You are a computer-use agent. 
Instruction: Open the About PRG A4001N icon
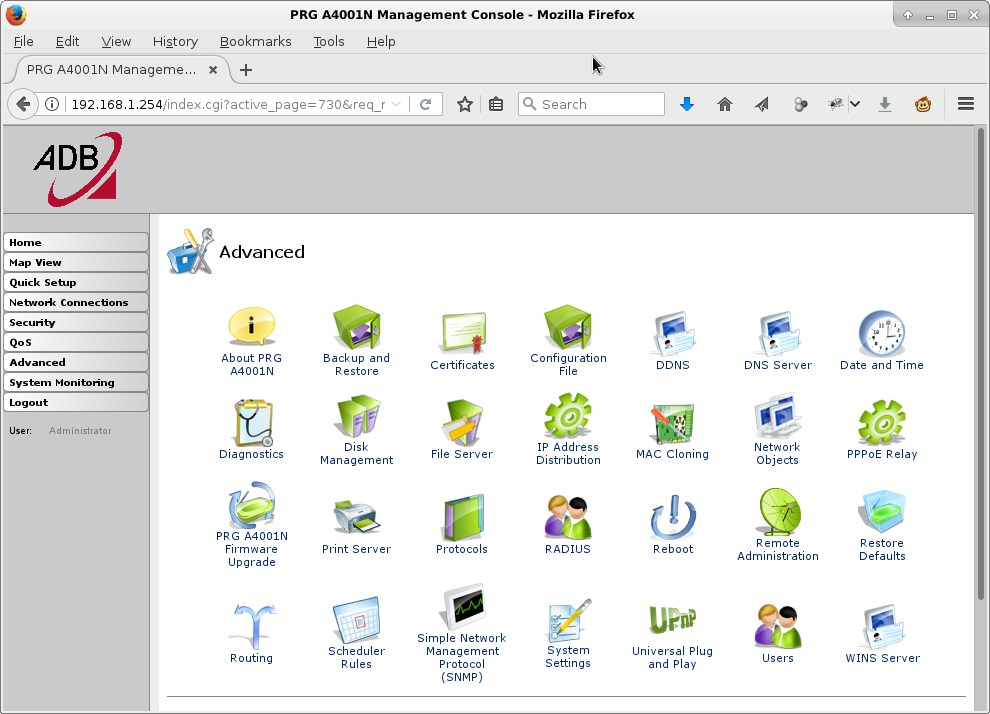point(251,326)
